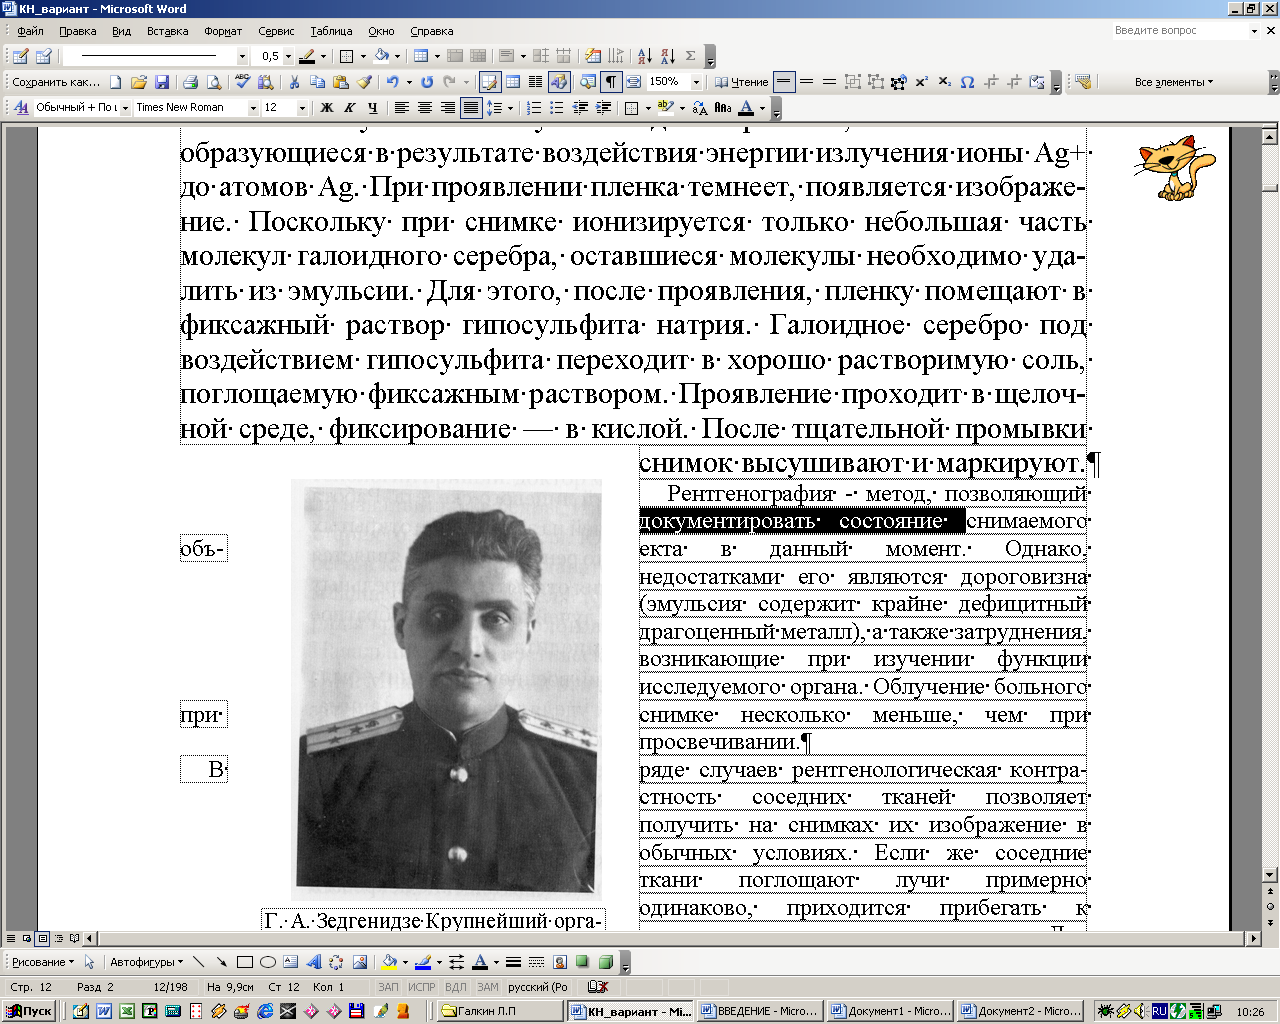The height and width of the screenshot is (1024, 1280).
Task: Choose the yellow fill color bucket
Action: (389, 962)
